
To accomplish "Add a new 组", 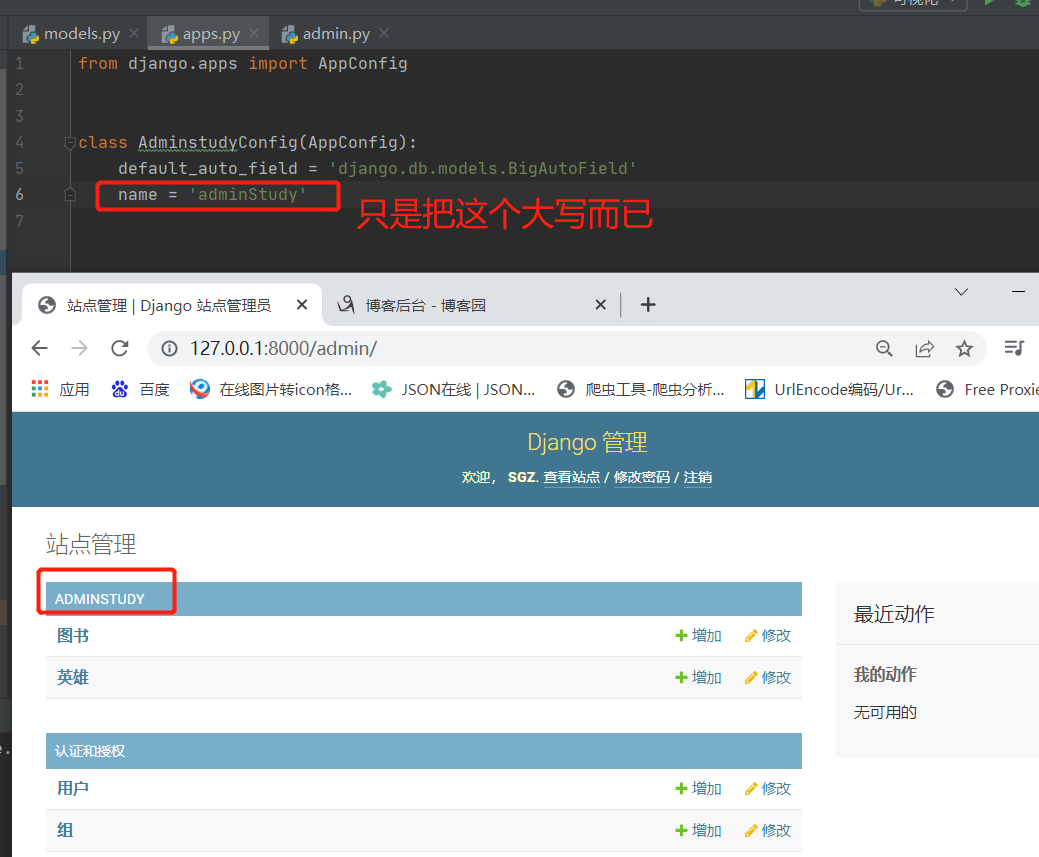I will coord(698,830).
